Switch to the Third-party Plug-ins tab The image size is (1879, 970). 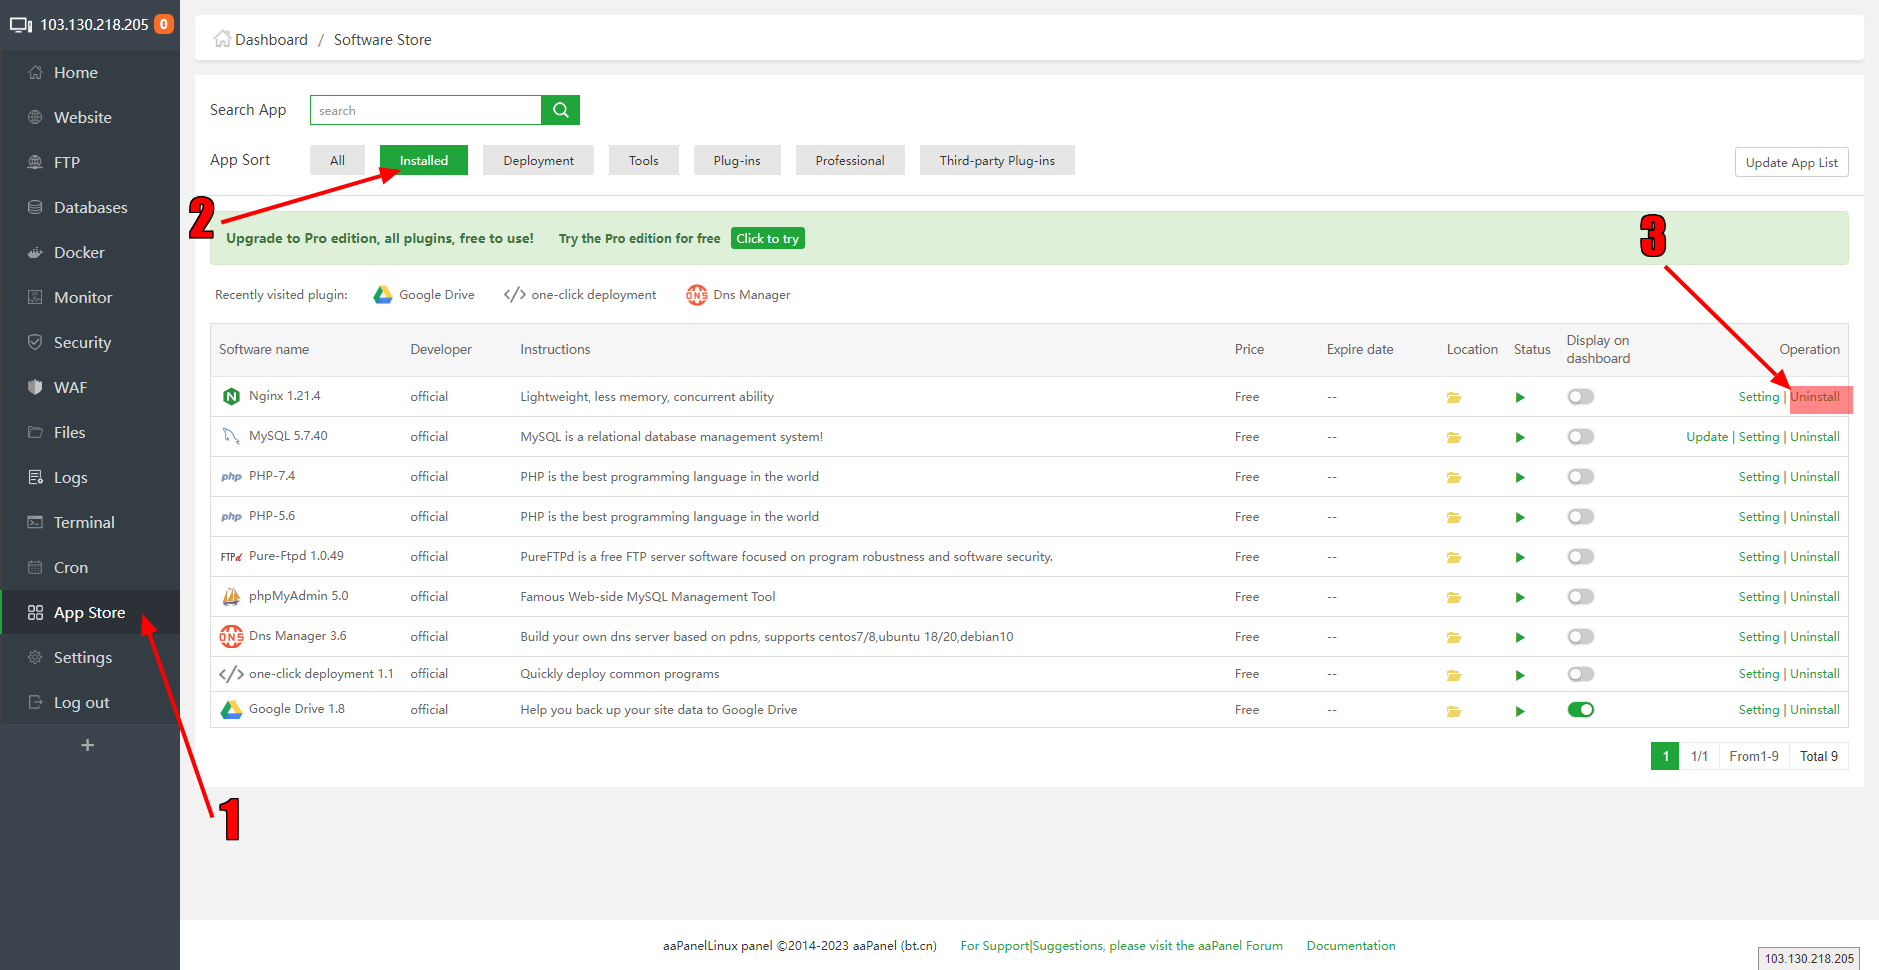(997, 160)
